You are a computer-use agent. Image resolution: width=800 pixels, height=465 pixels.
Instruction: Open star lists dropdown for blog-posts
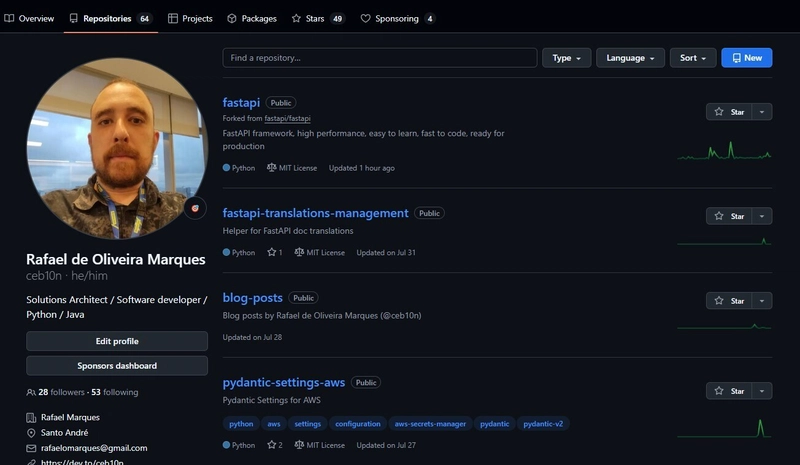pyautogui.click(x=762, y=301)
